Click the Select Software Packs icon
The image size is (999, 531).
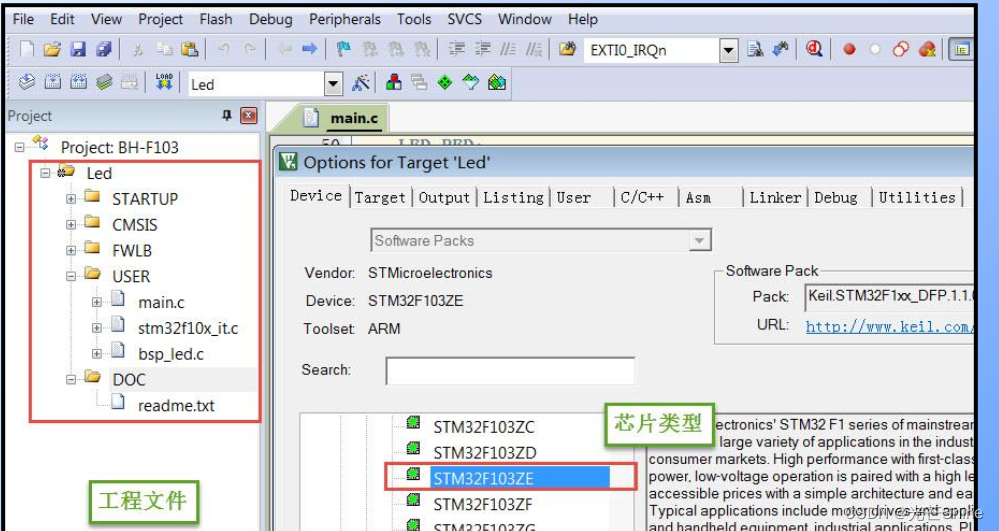point(471,82)
